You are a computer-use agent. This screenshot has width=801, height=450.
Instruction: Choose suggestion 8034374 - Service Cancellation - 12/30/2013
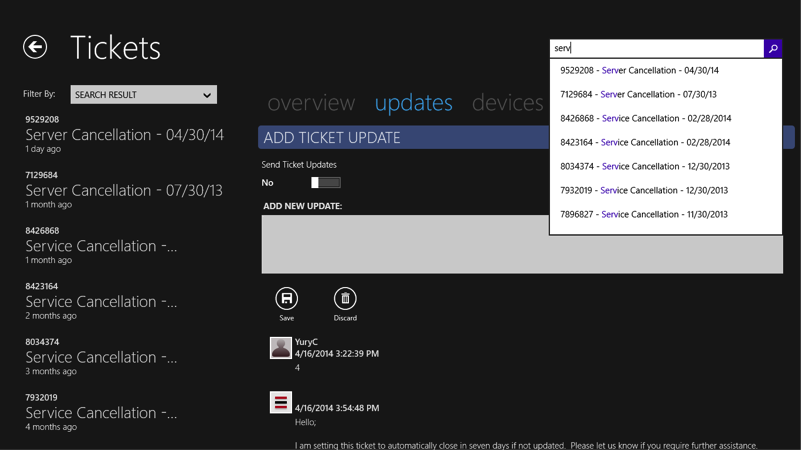pos(666,167)
